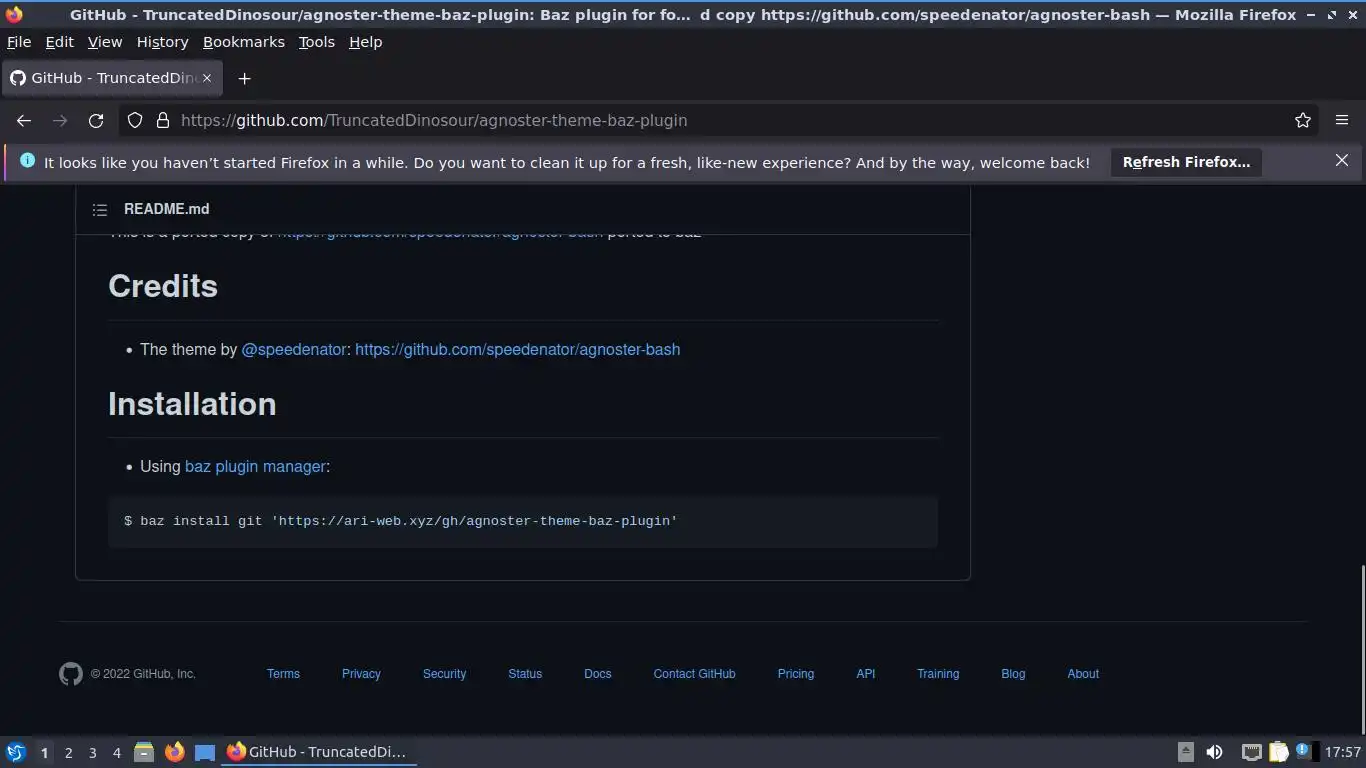
Task: Dismiss the refresh Firefox notification bar
Action: click(x=1342, y=160)
